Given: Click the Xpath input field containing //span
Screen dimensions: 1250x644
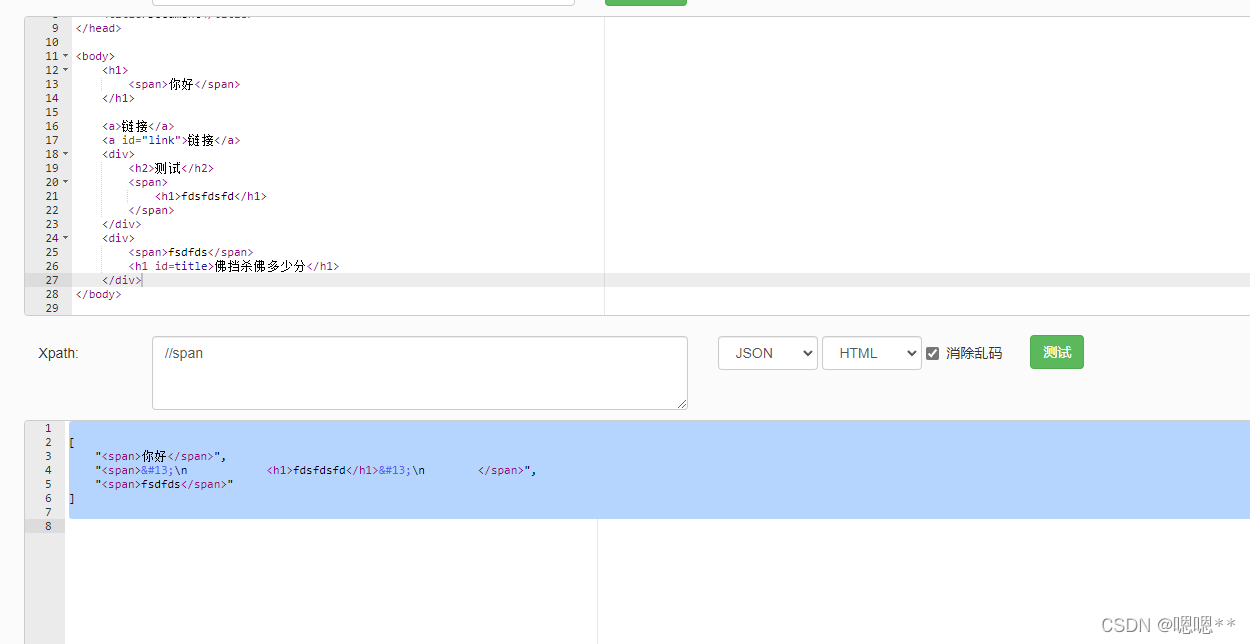Looking at the screenshot, I should pos(420,373).
